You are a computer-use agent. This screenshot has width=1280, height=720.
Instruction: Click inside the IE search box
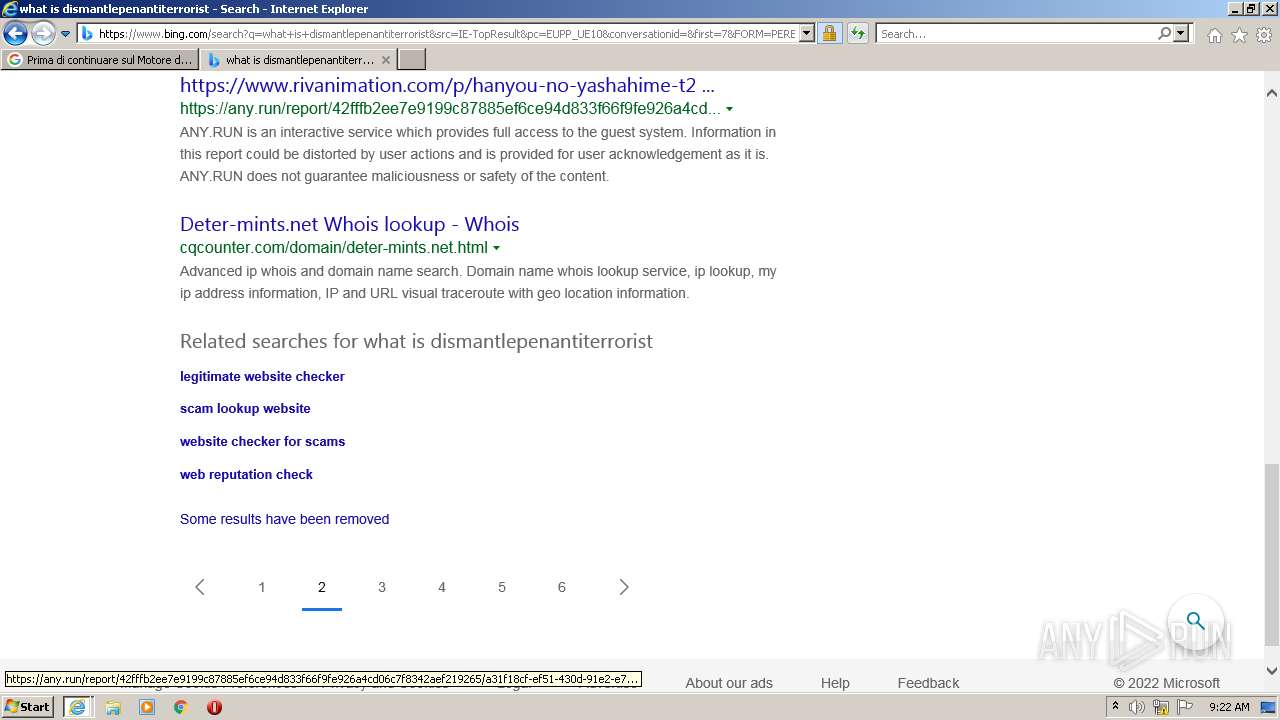[x=1016, y=34]
